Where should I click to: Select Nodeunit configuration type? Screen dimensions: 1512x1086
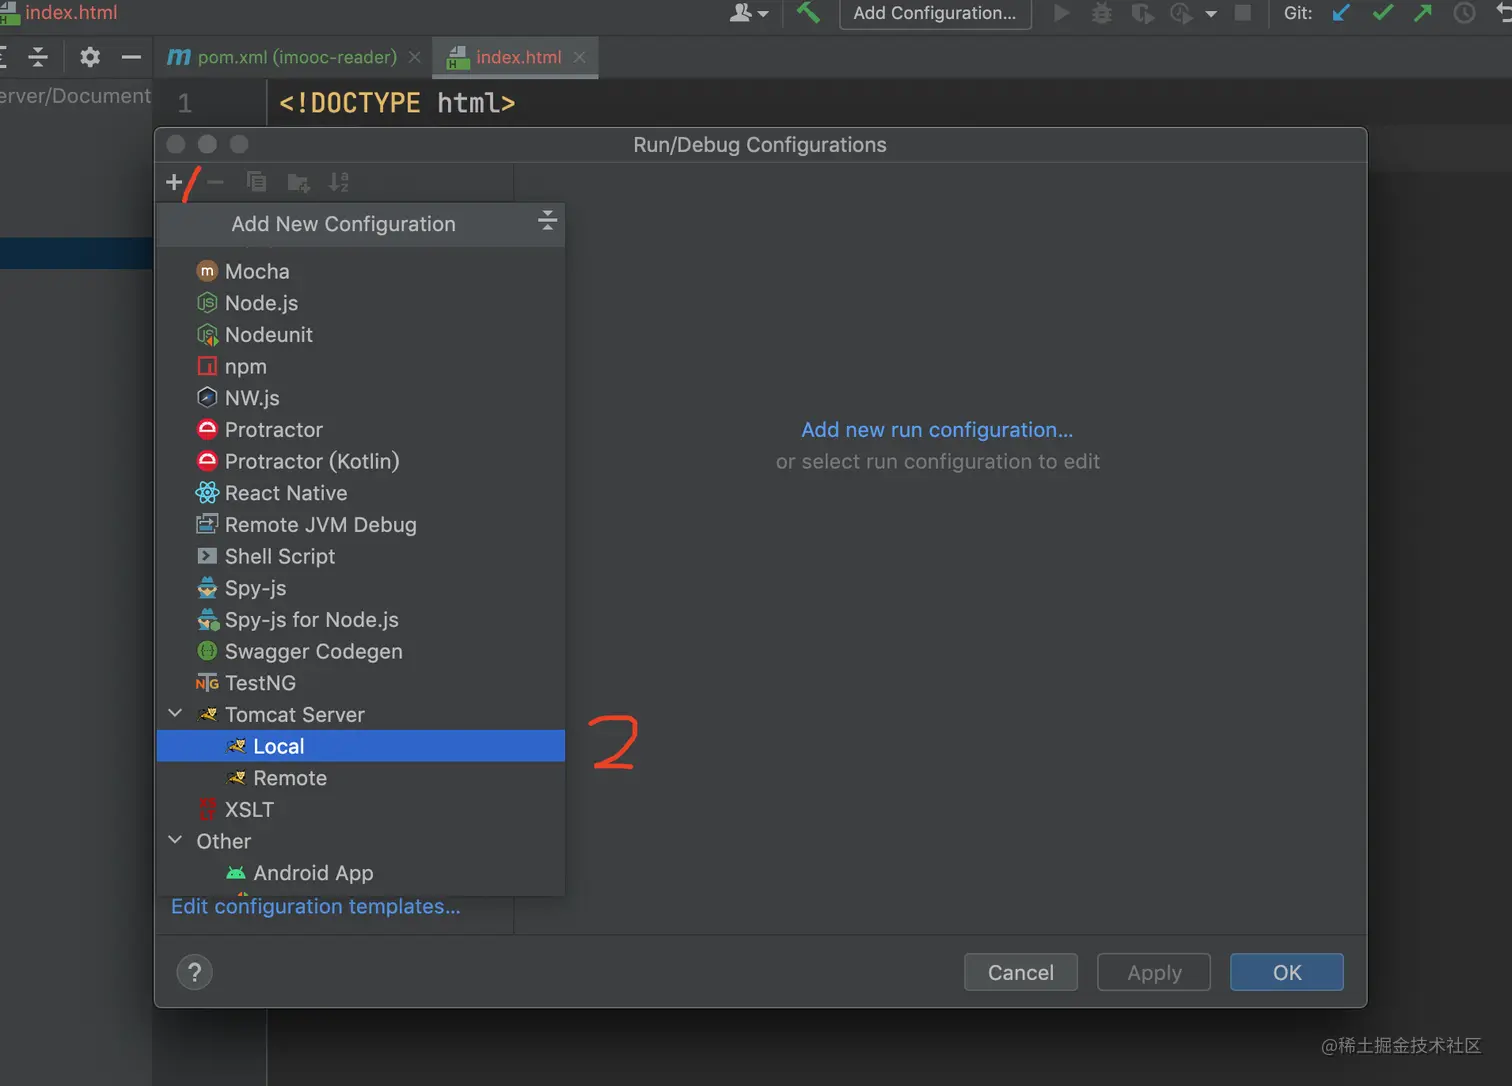pos(361,335)
